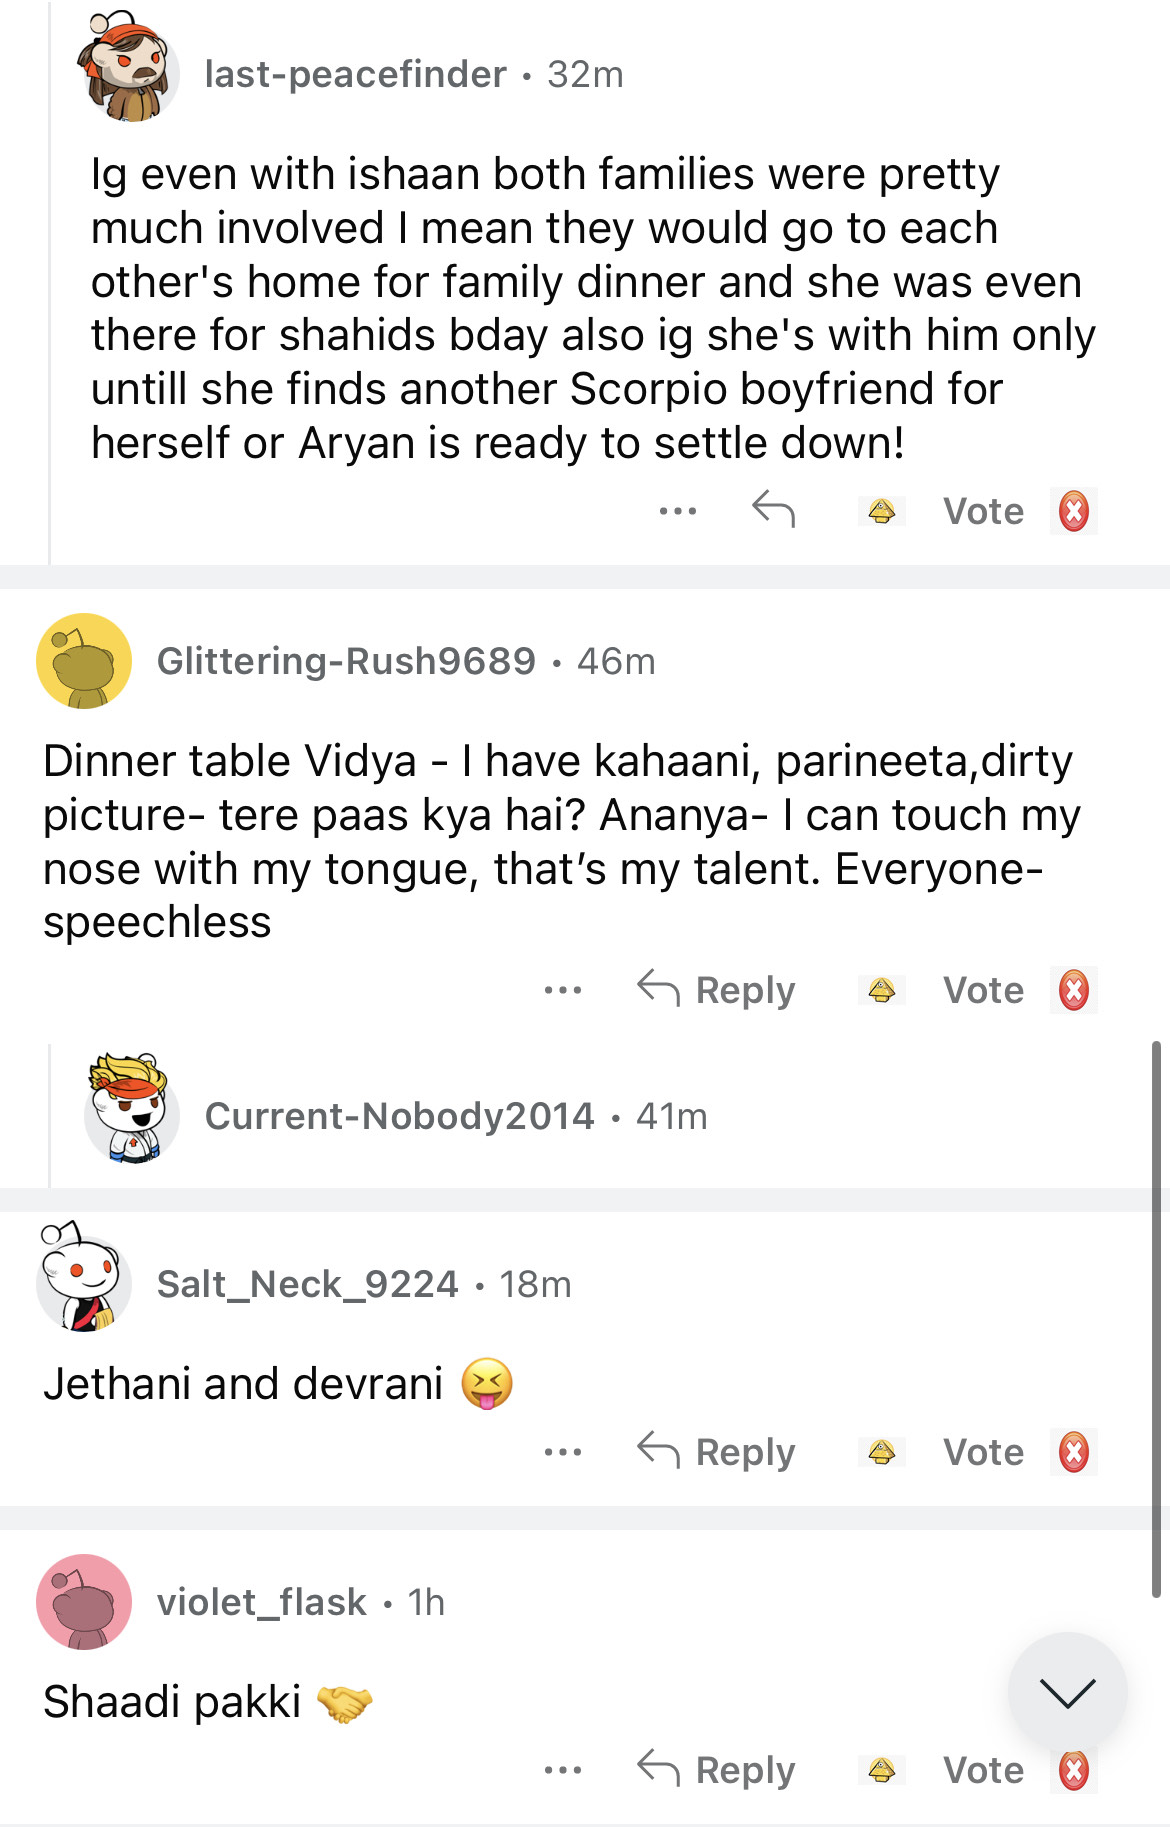Open more options on last-peacefinder's comment

[x=677, y=512]
